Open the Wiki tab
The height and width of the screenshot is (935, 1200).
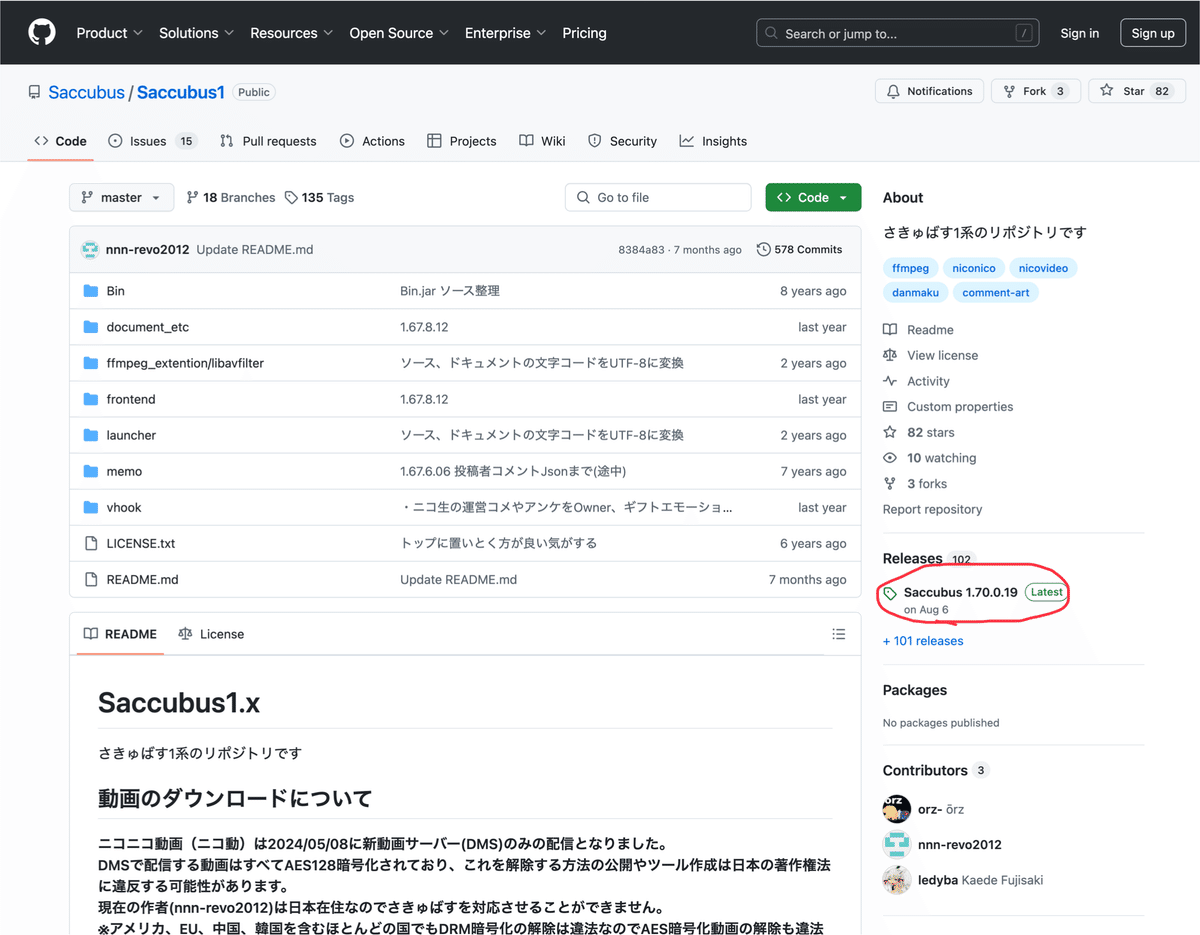542,141
